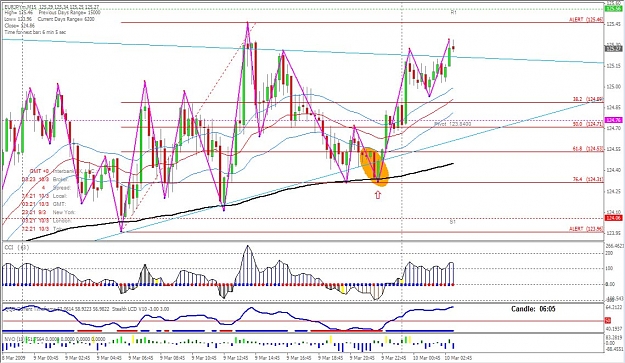Click the 40.1937 oscillator scale value
Image resolution: width=625 pixels, height=363 pixels.
click(614, 329)
